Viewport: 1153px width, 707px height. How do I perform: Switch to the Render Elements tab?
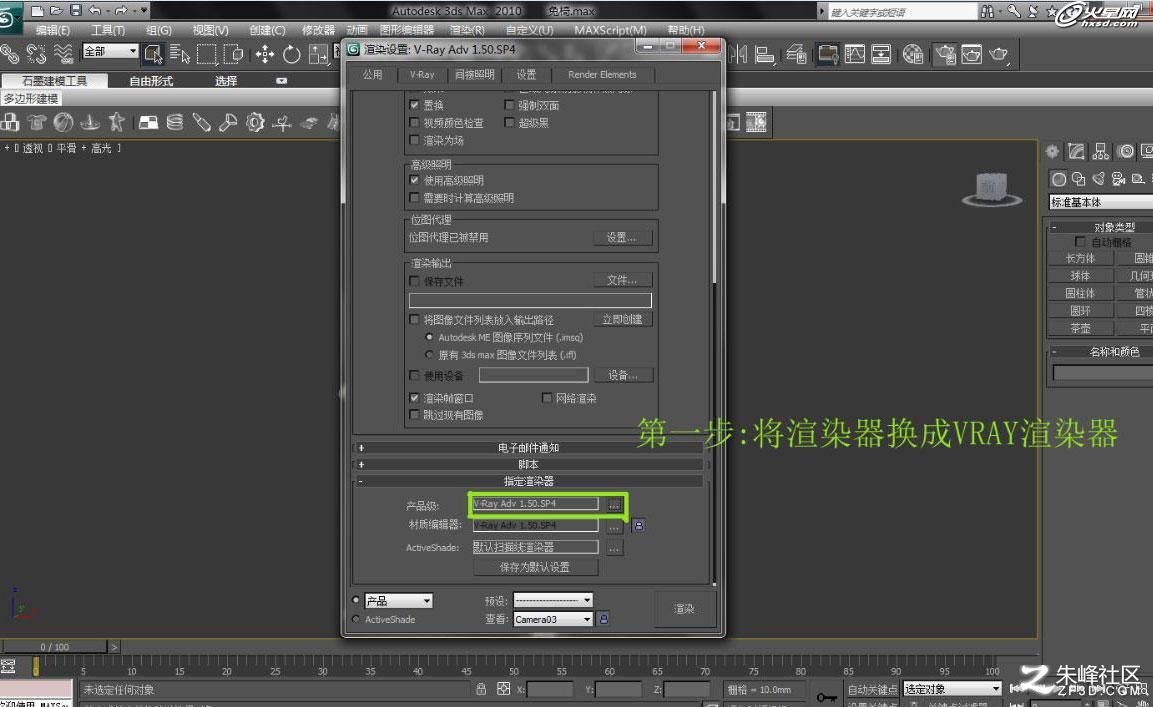[x=602, y=74]
